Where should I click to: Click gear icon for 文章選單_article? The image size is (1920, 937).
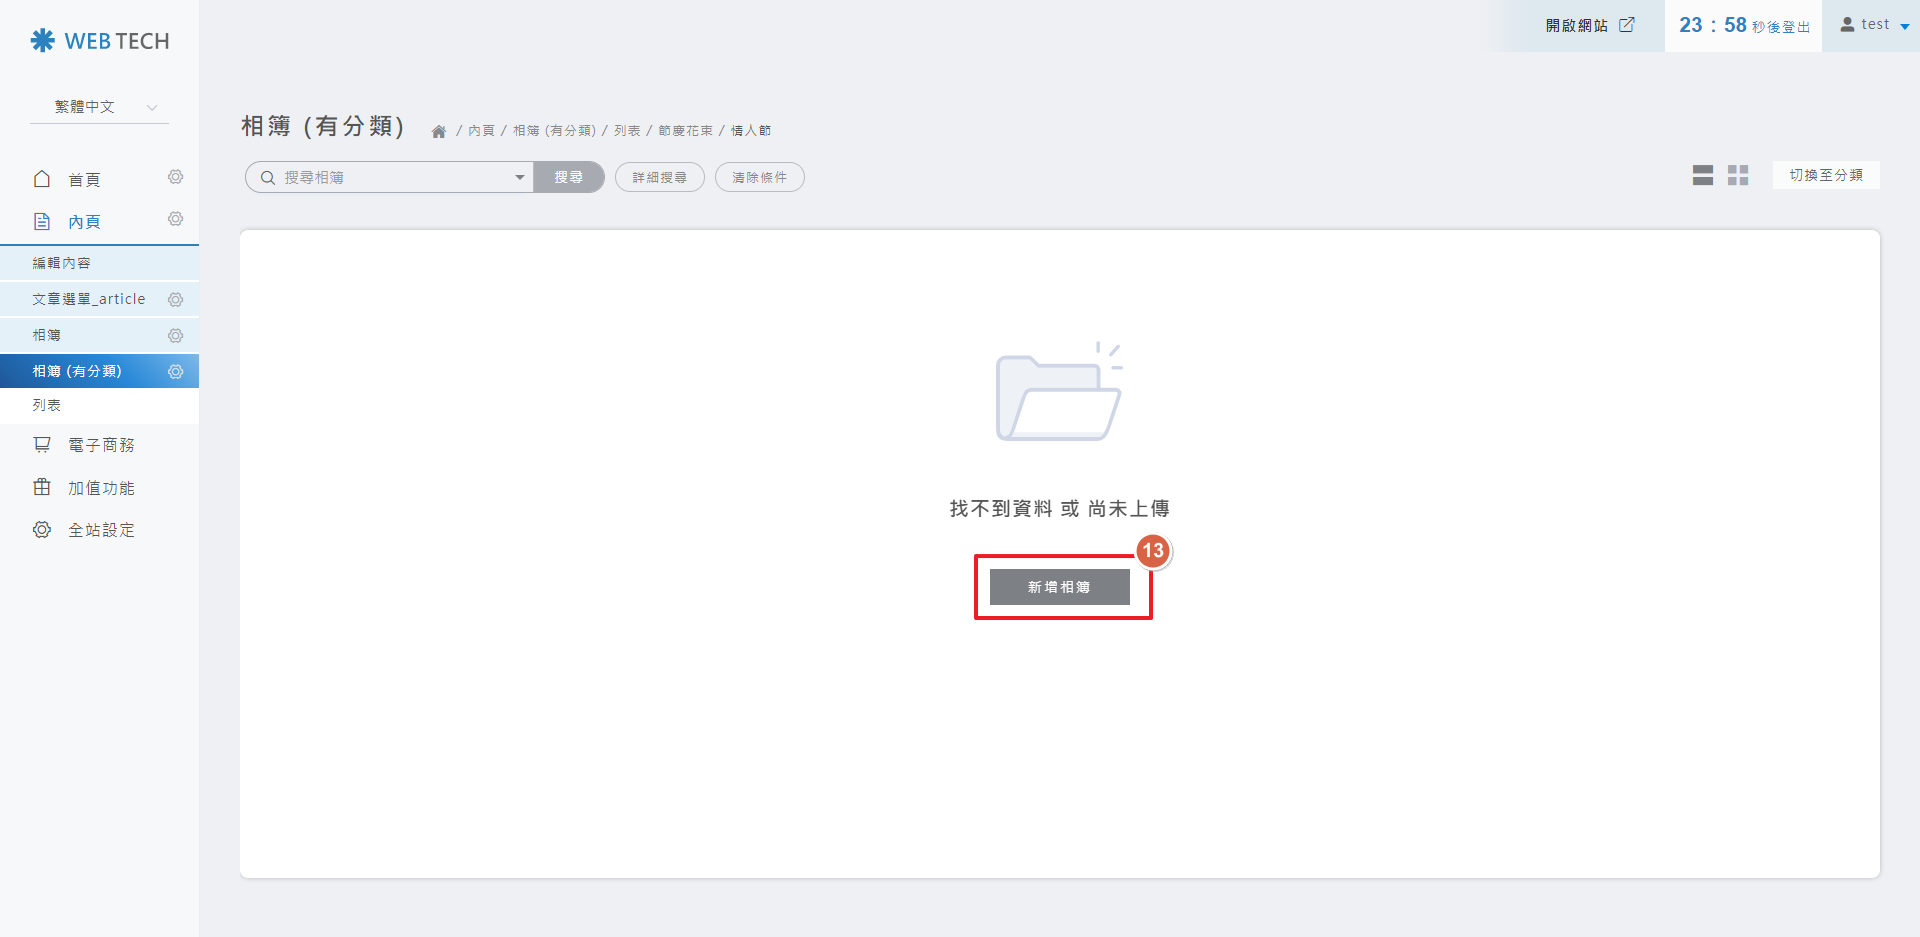pos(175,300)
